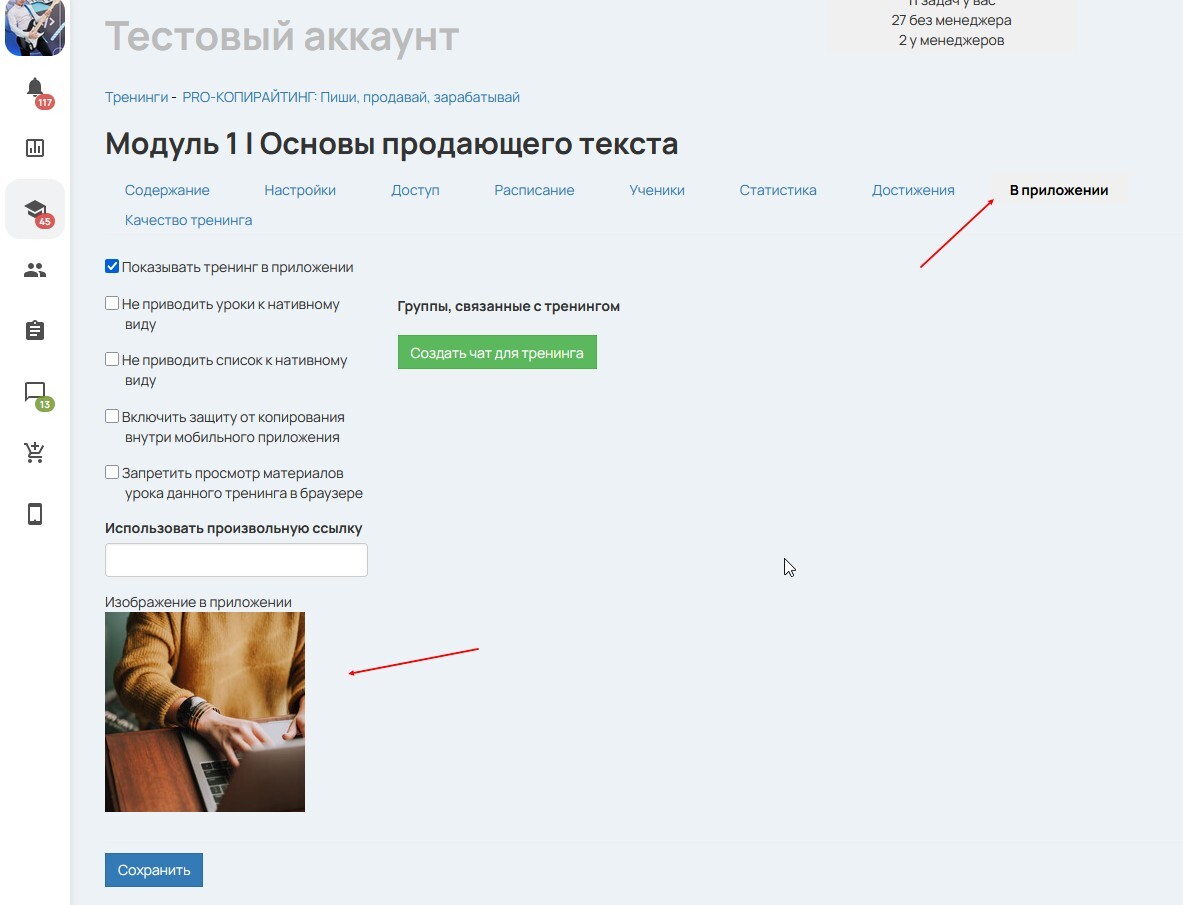The image size is (1183, 905).
Task: Open the analytics chart icon
Action: click(x=35, y=148)
